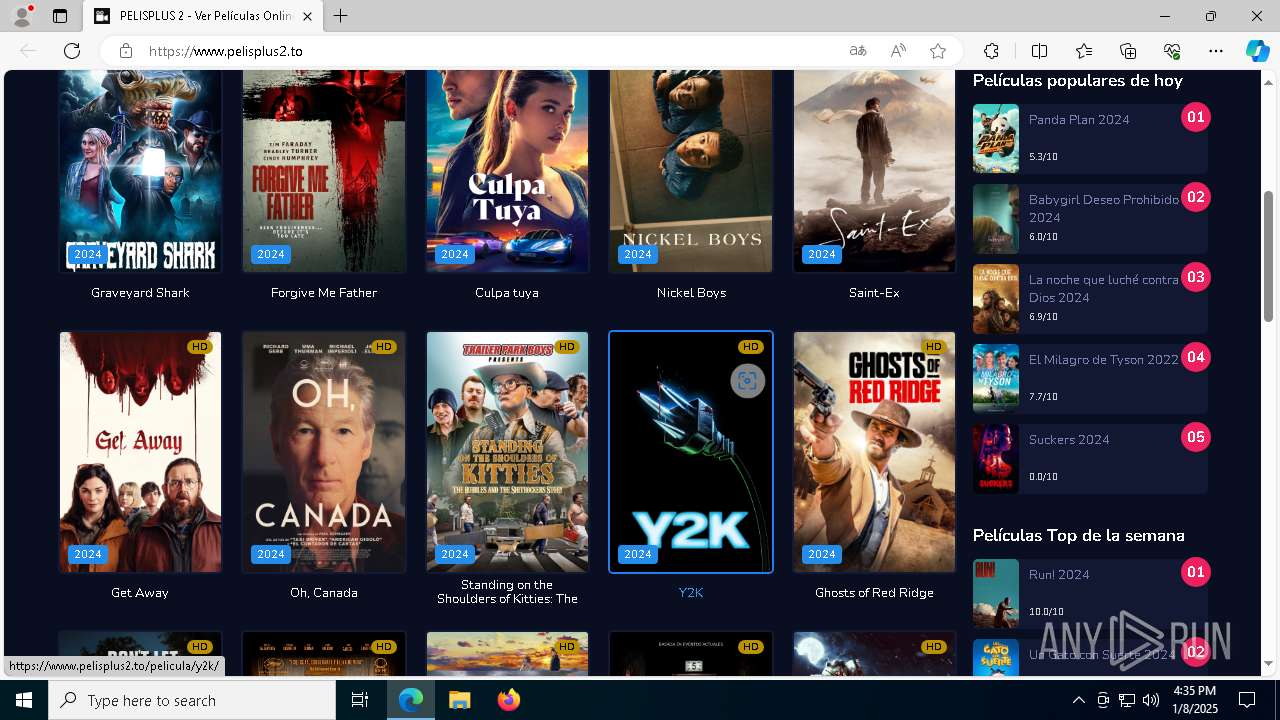Image resolution: width=1280 pixels, height=720 pixels.
Task: Click the address bar URL
Action: click(x=226, y=51)
